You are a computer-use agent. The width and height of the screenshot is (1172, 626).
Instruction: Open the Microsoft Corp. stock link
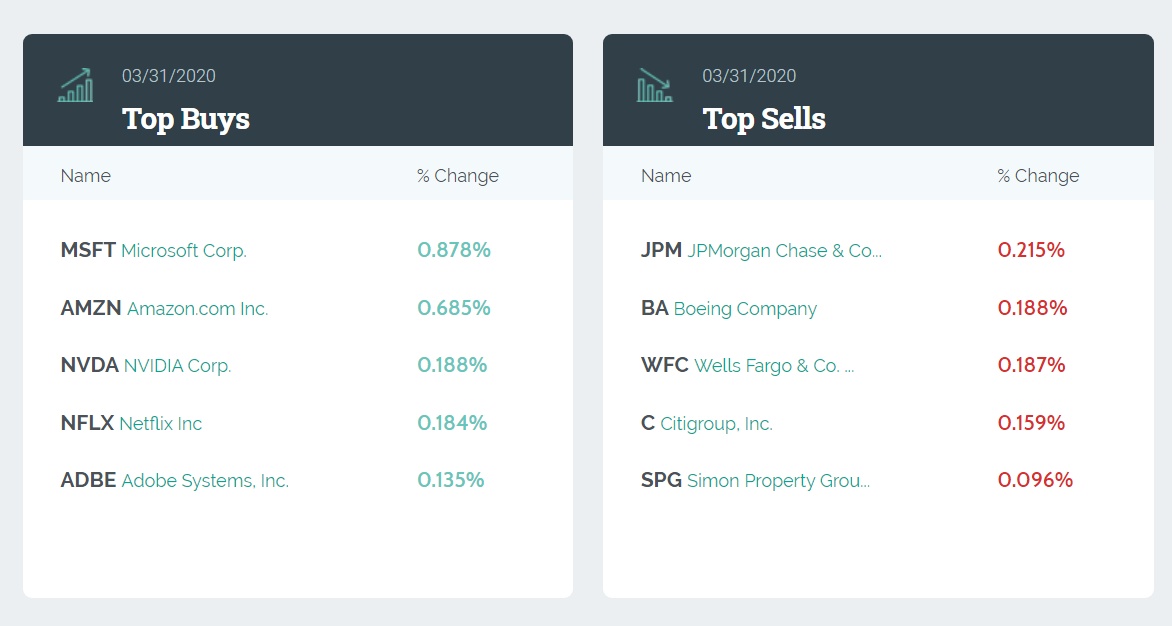[183, 251]
